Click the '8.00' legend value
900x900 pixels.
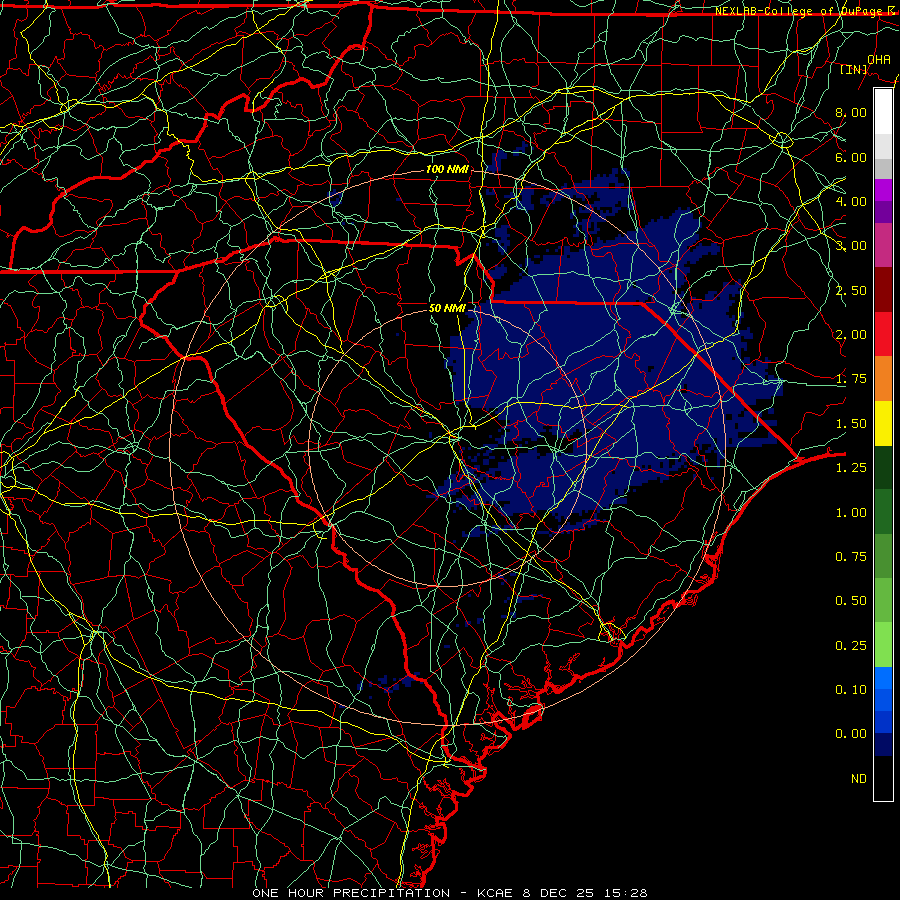point(851,112)
